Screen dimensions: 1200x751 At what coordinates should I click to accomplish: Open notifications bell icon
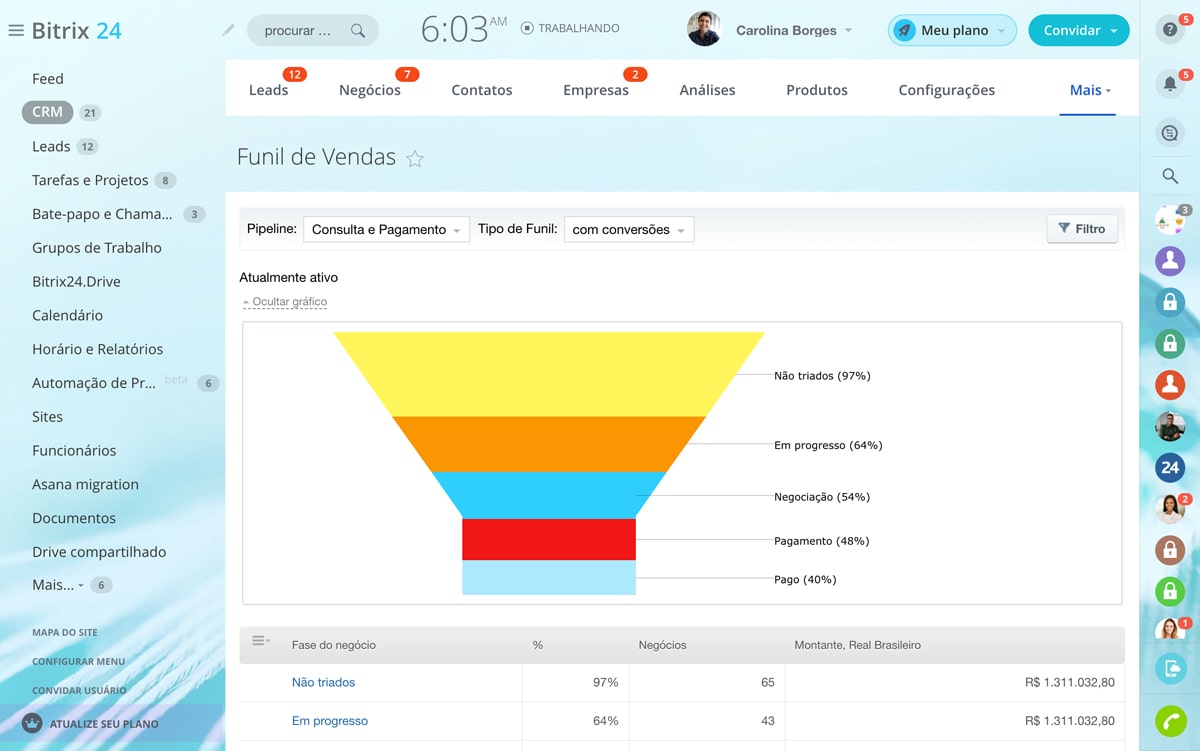tap(1170, 84)
